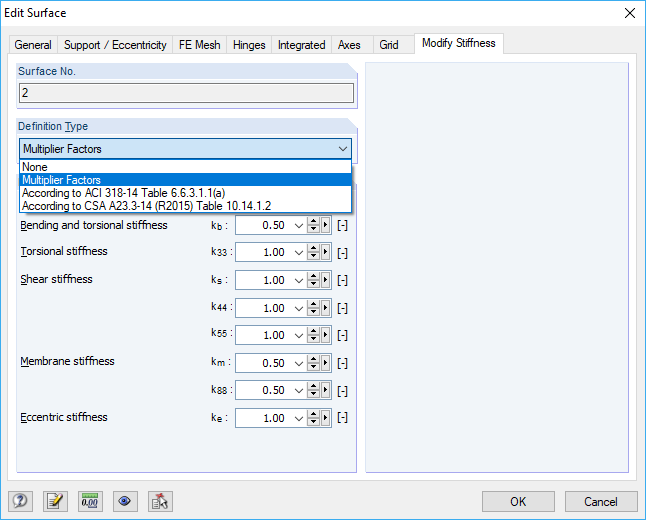Open the k55 right-arrow menu button

click(x=325, y=335)
